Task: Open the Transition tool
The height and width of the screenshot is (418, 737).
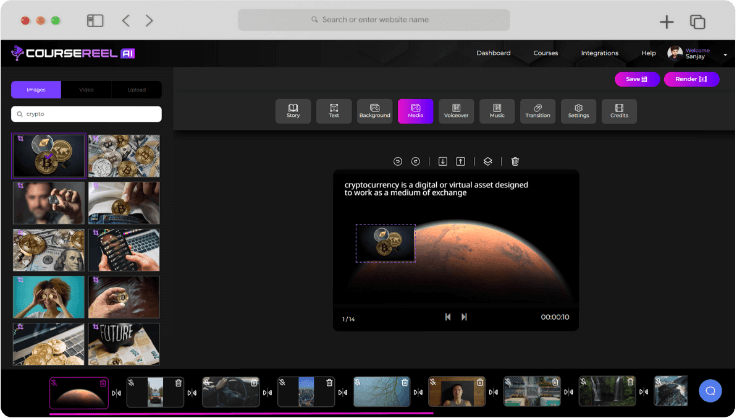Action: pyautogui.click(x=538, y=111)
